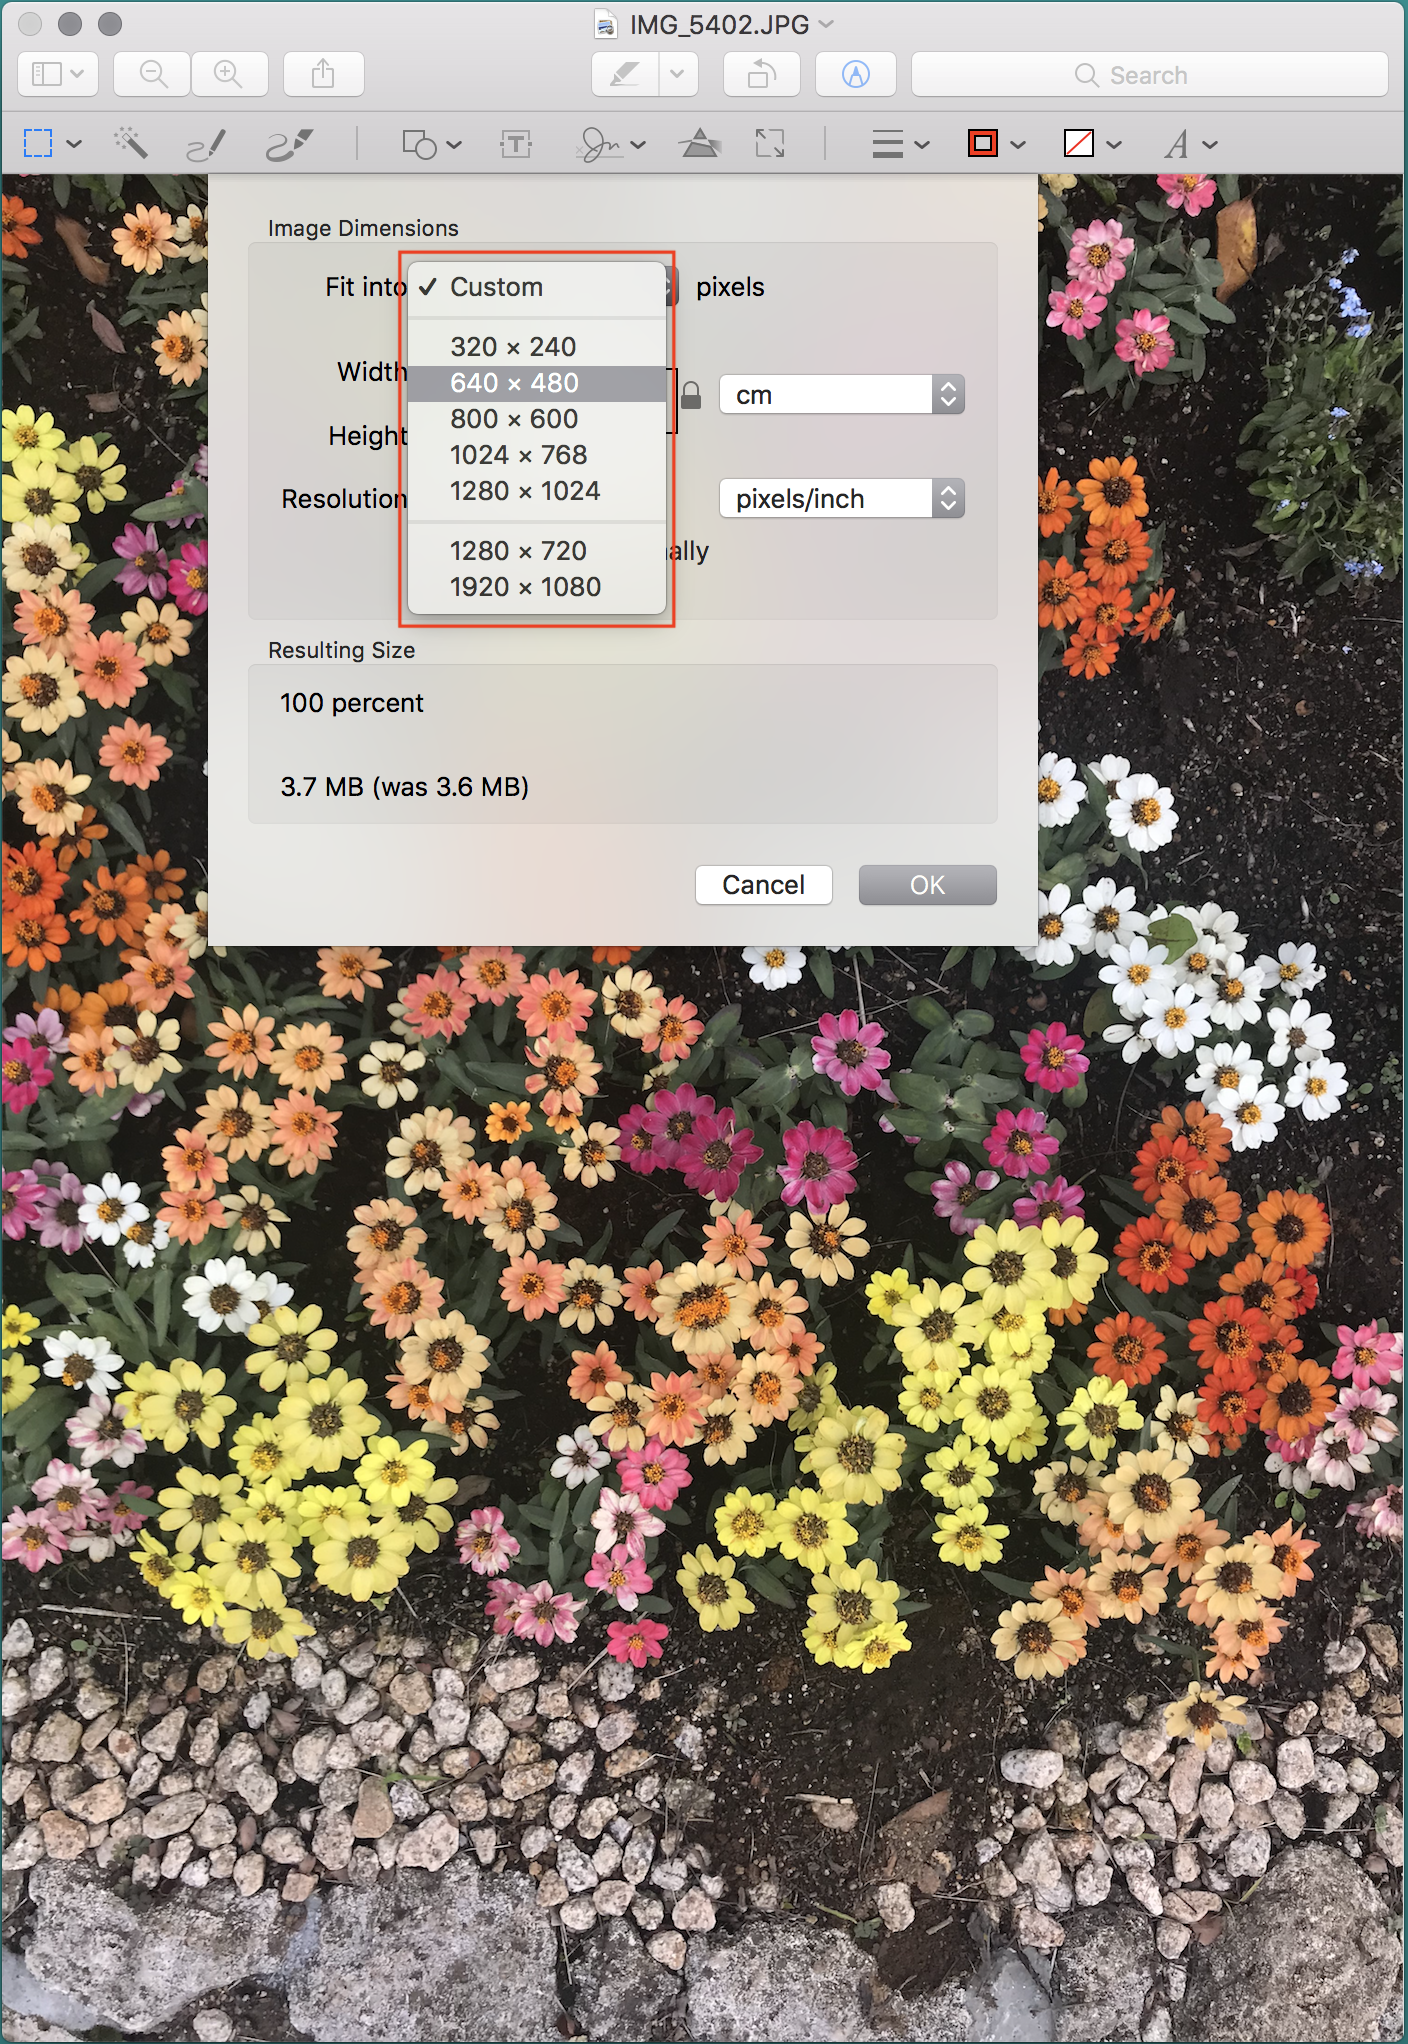Open Border Color swatch

pyautogui.click(x=996, y=144)
